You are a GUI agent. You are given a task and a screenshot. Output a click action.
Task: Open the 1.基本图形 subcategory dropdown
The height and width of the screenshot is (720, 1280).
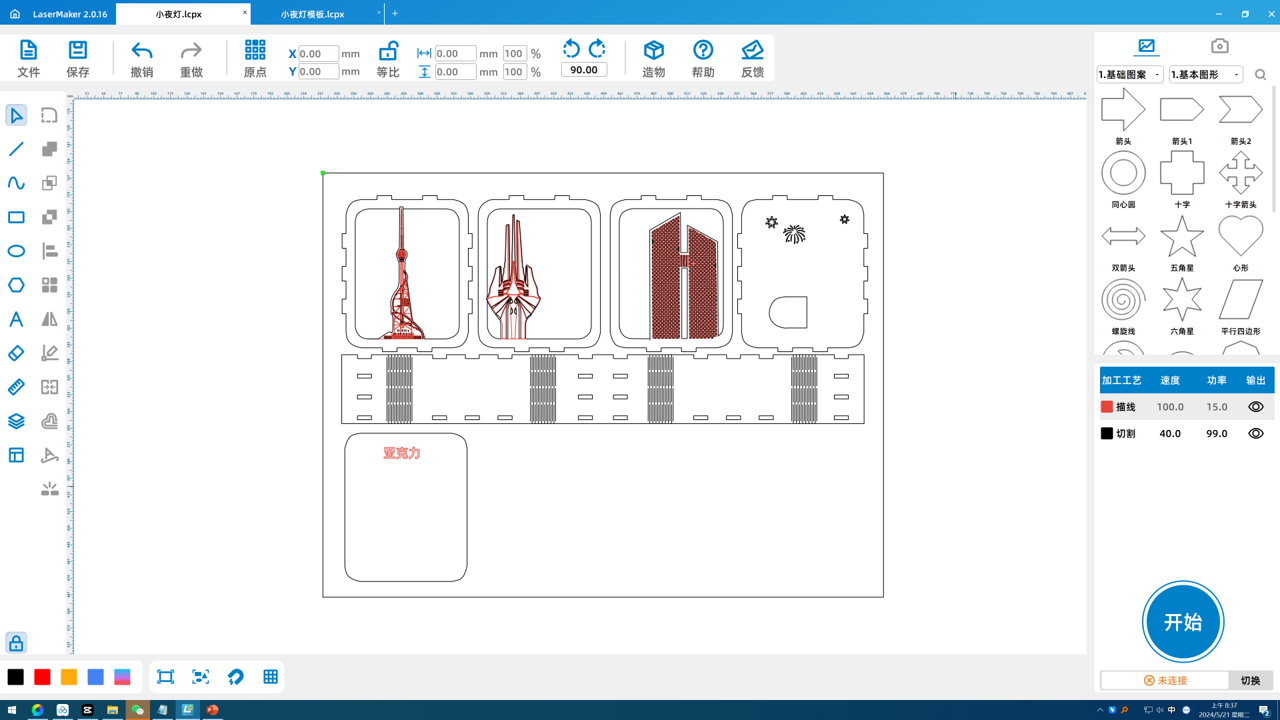point(1206,75)
